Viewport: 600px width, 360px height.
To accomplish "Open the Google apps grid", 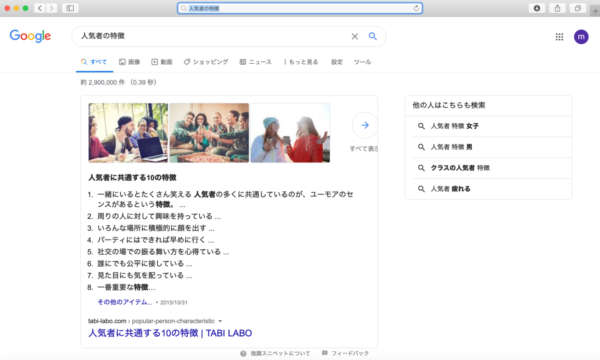I will tap(559, 37).
